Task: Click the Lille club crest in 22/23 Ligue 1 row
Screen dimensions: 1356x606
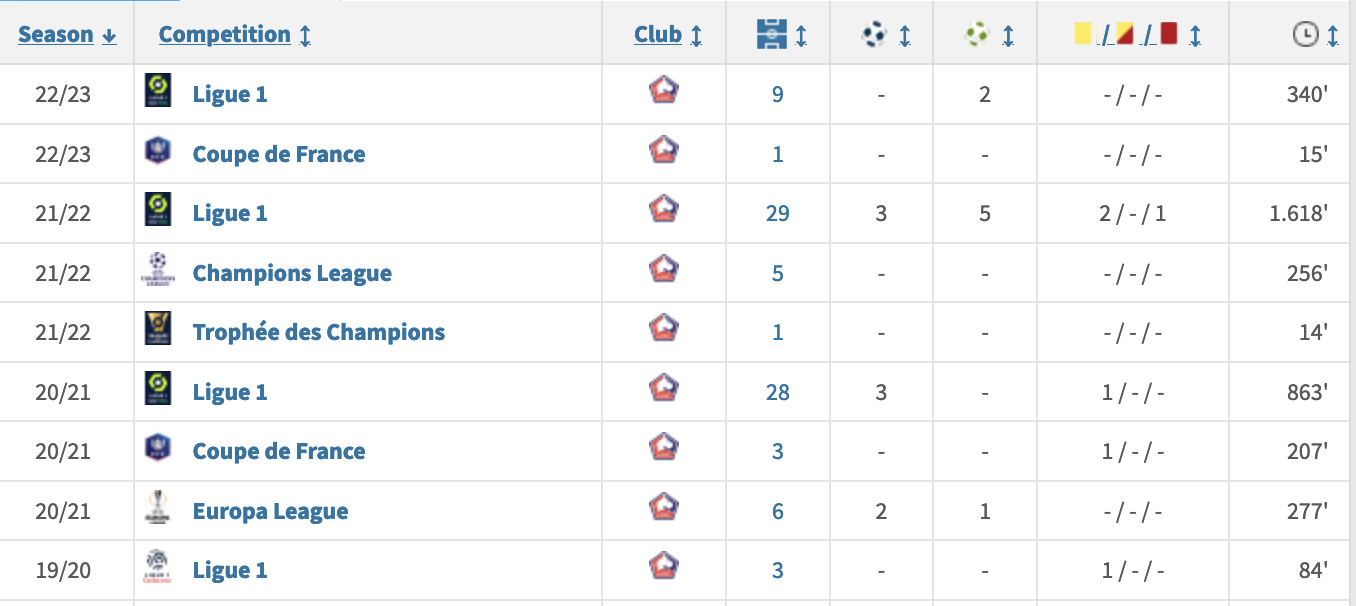Action: (x=664, y=92)
